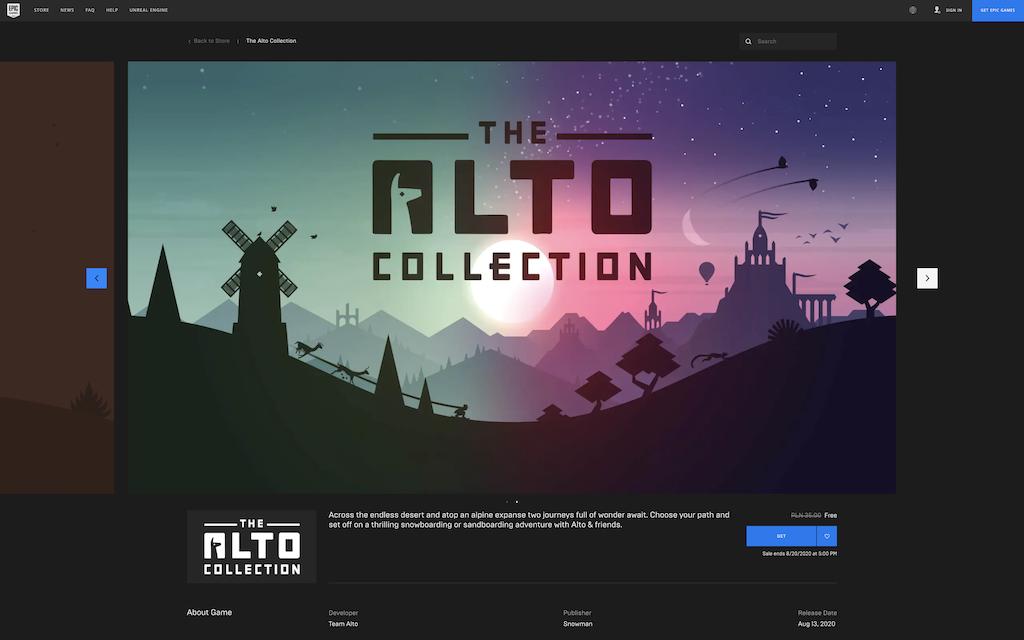Click The Alto Collection logo thumbnail

pos(251,547)
